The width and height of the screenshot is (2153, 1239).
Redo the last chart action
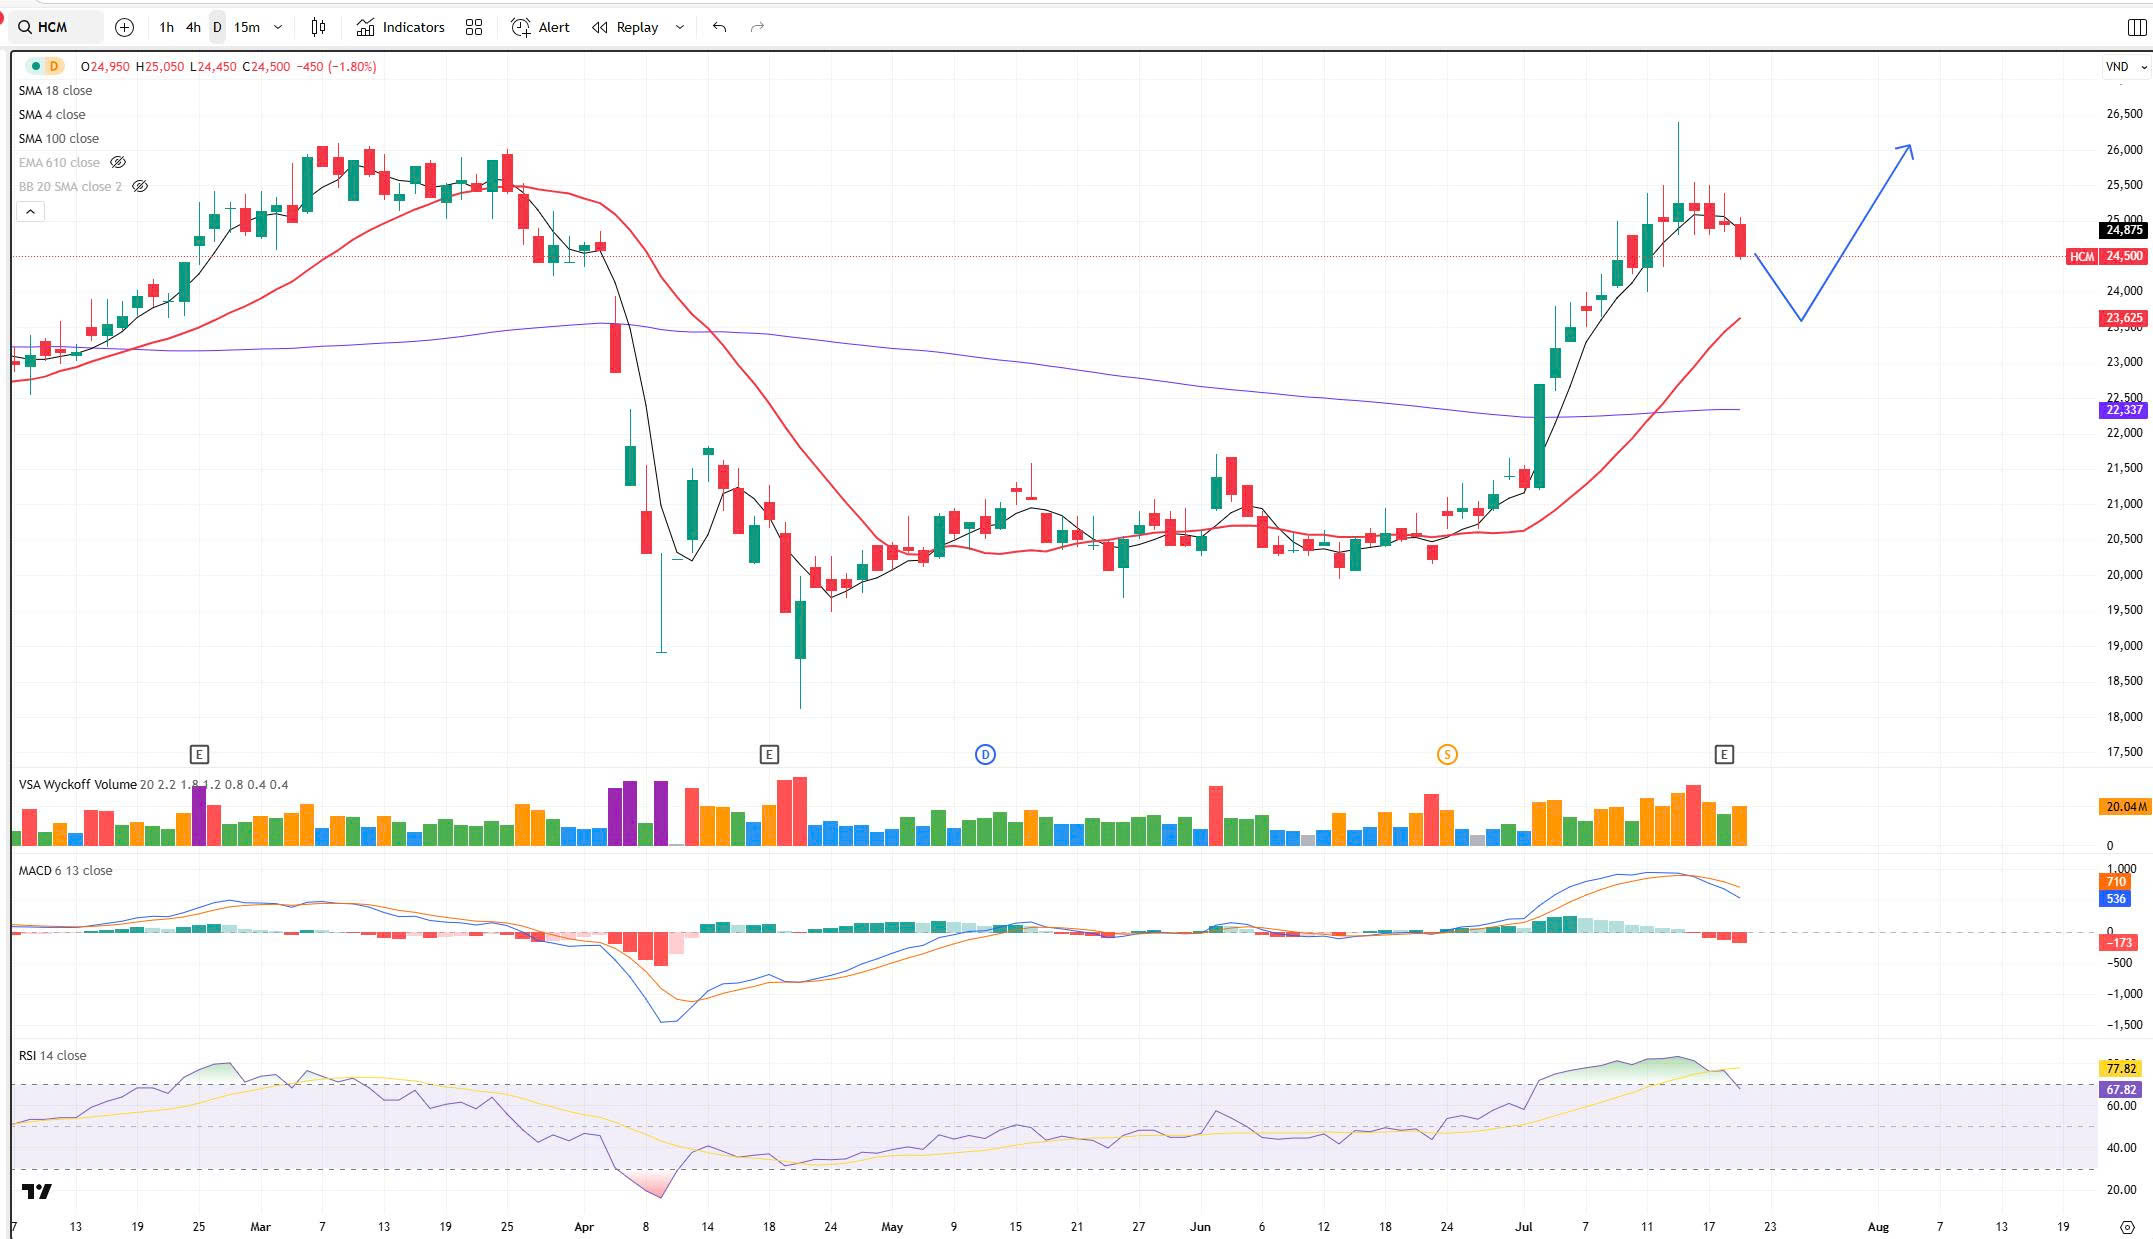point(757,27)
